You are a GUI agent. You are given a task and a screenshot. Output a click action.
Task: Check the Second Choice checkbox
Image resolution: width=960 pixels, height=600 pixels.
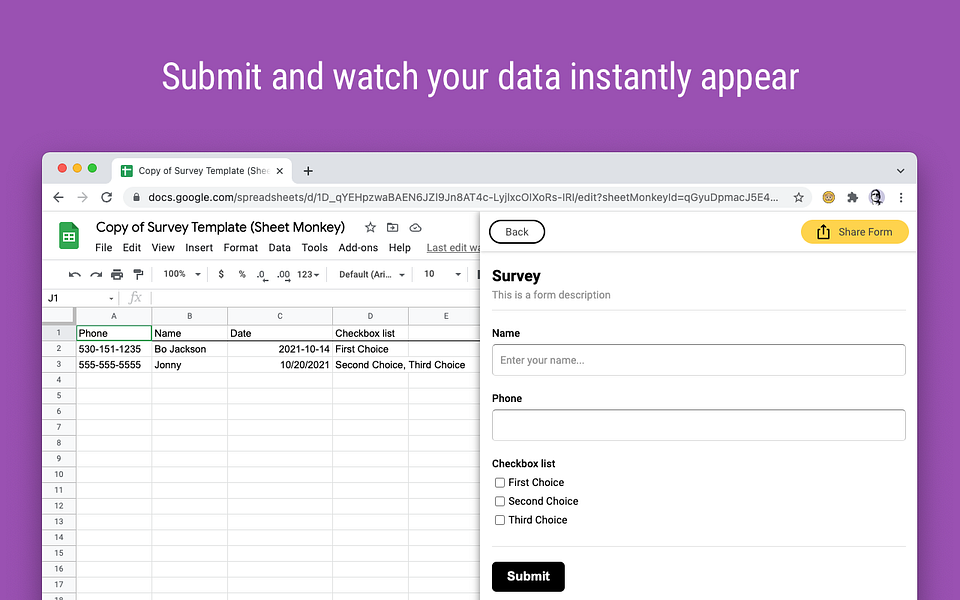[500, 501]
